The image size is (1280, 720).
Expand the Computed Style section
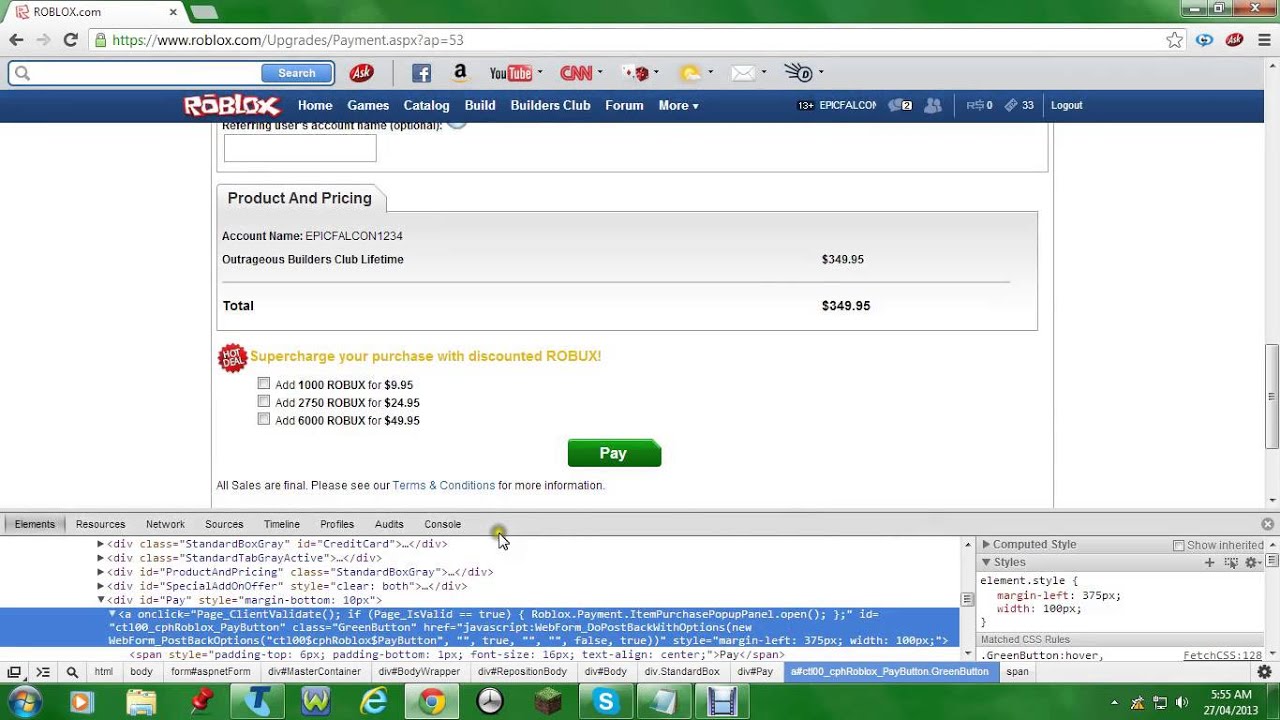(x=986, y=545)
